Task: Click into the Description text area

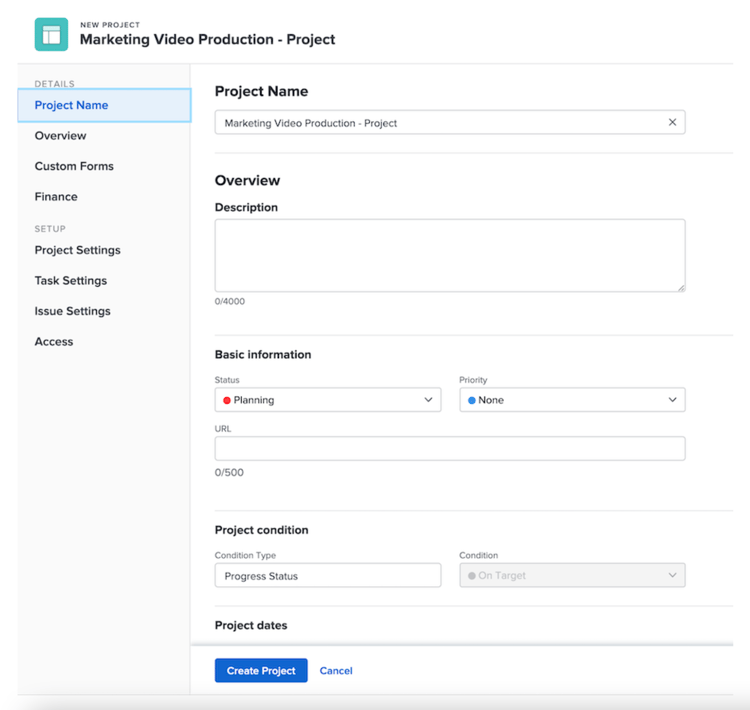Action: (450, 255)
